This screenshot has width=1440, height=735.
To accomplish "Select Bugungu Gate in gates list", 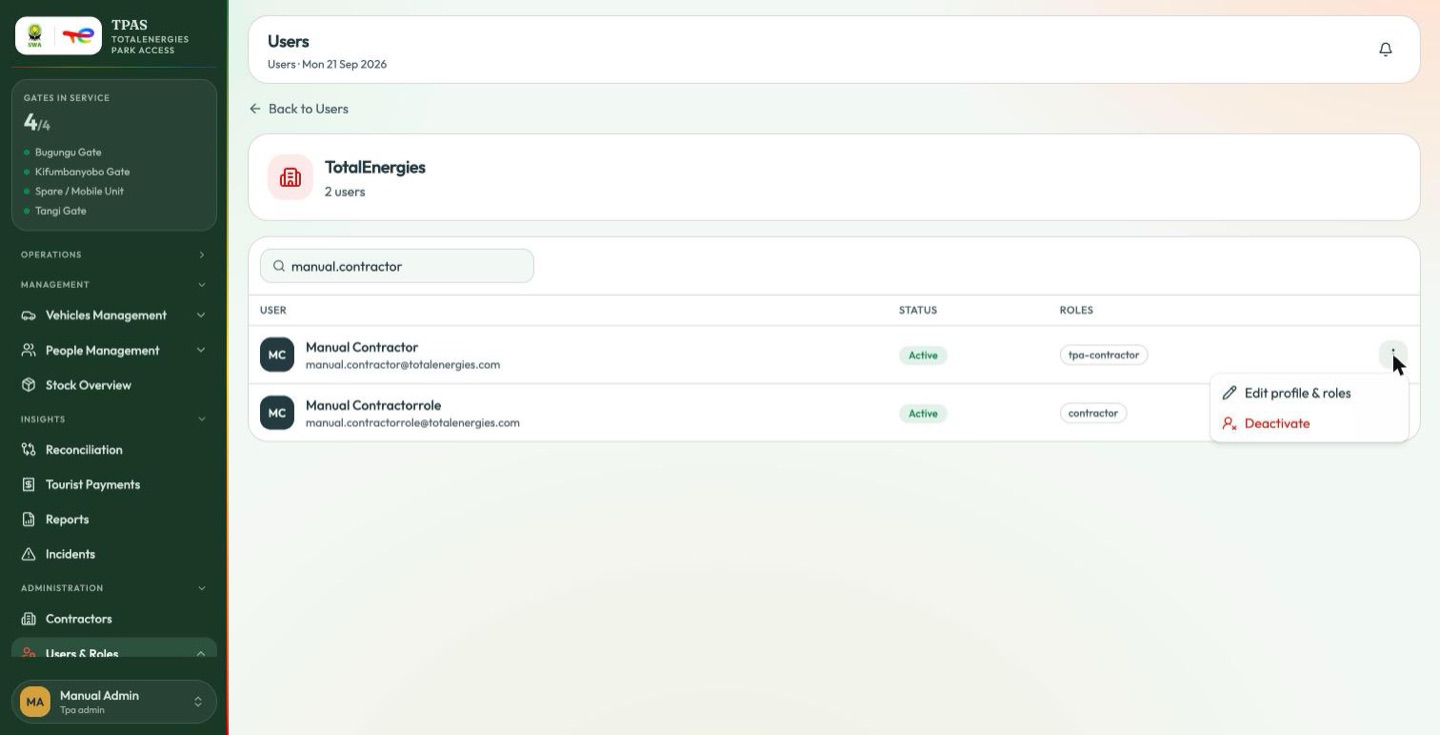I will click(68, 152).
